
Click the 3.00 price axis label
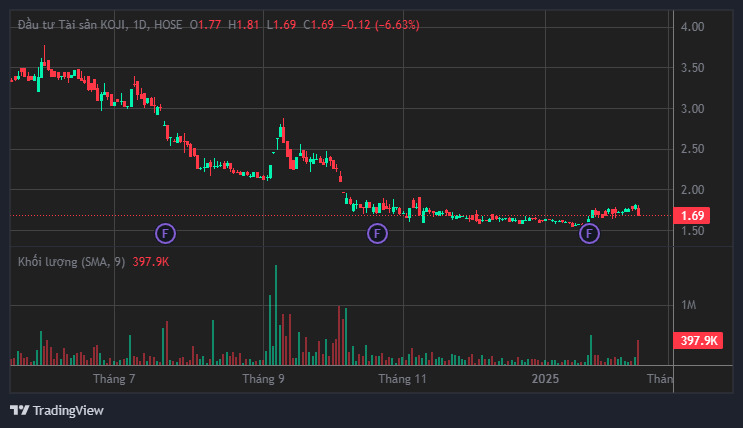(692, 109)
